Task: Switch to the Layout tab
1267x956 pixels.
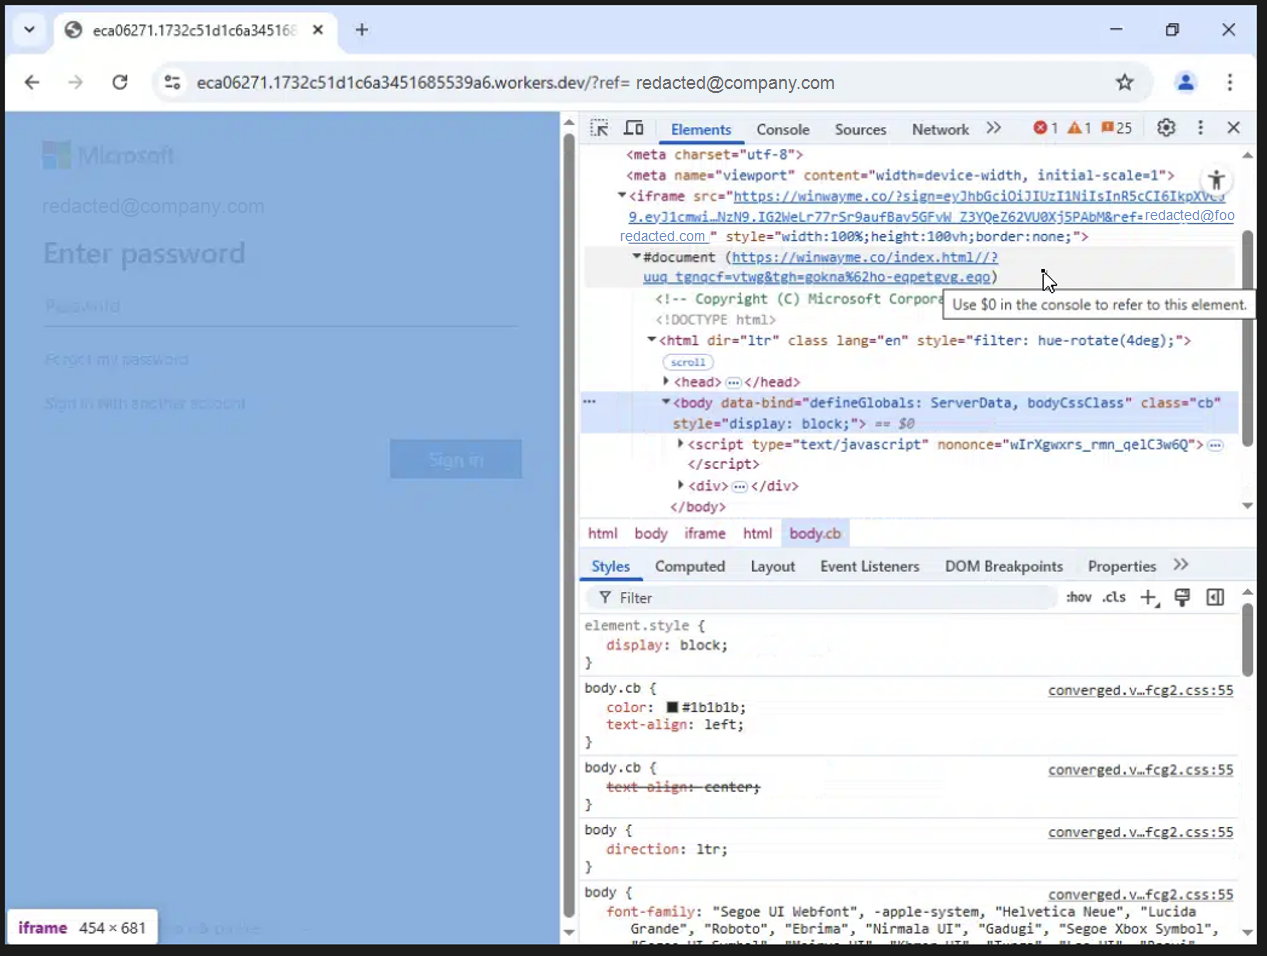Action: tap(773, 566)
